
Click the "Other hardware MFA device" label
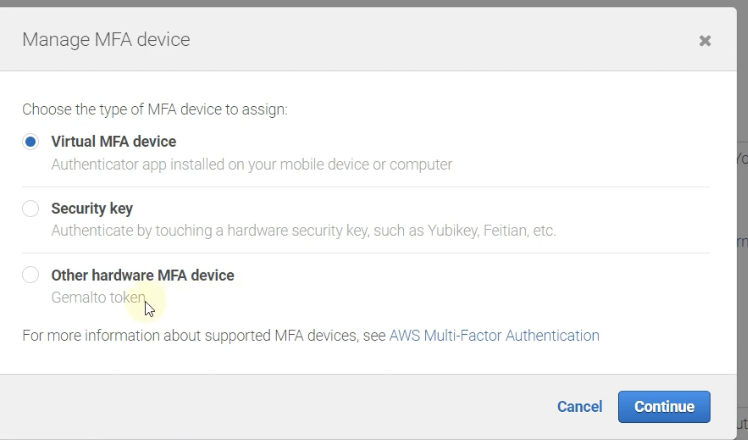(142, 275)
